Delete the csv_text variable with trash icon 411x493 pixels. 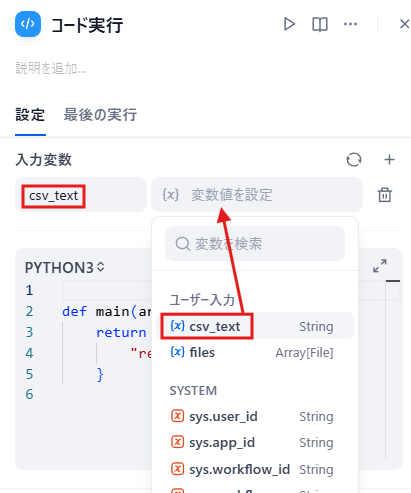tap(385, 195)
